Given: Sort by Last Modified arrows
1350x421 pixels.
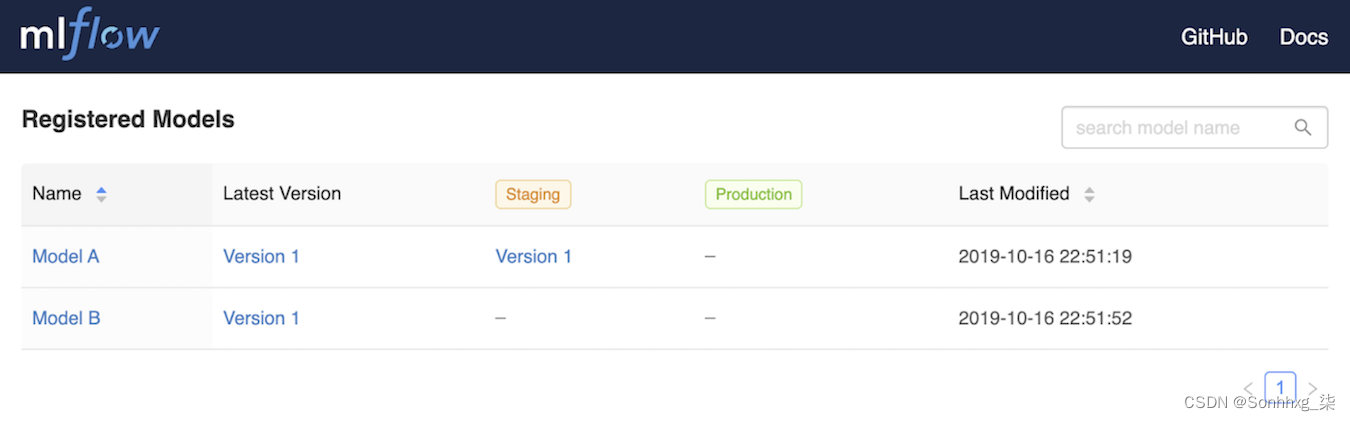Looking at the screenshot, I should [x=1089, y=194].
